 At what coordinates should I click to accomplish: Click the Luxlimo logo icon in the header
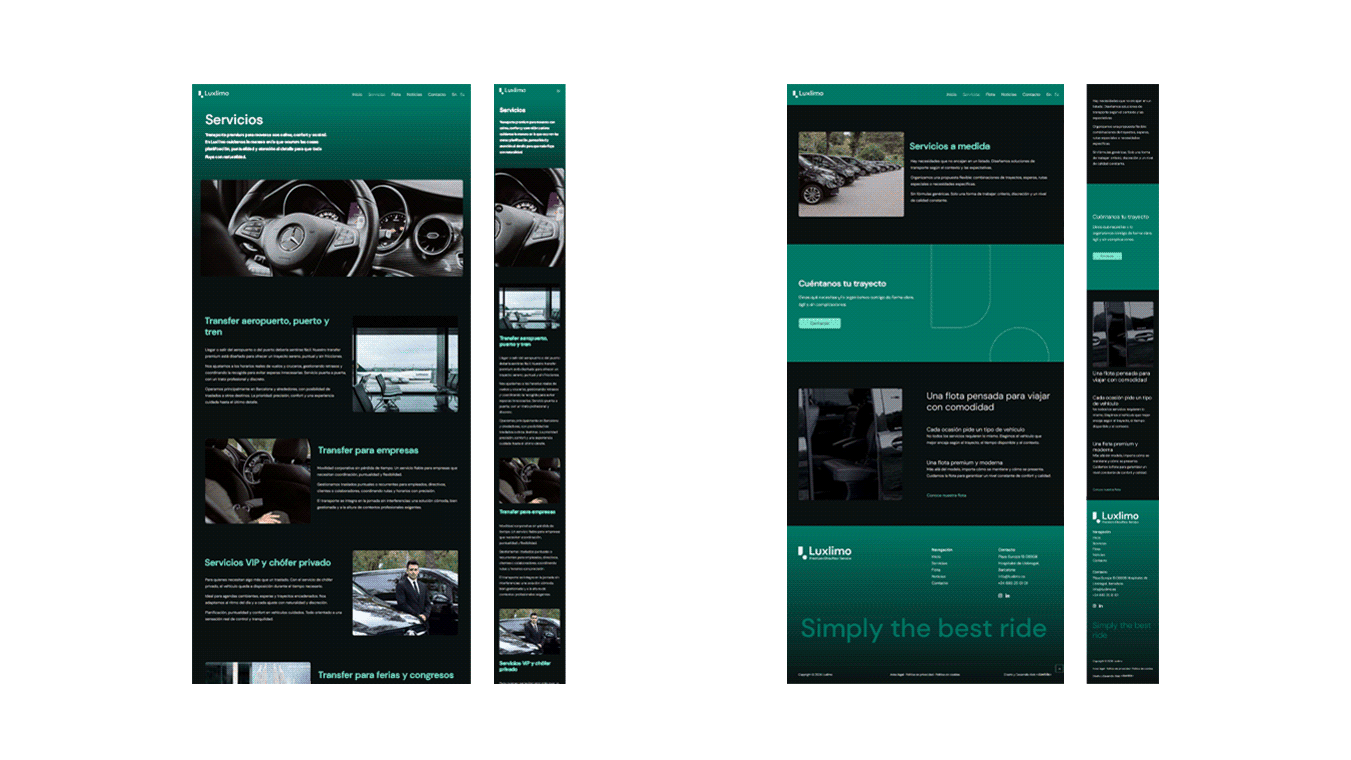coord(794,93)
